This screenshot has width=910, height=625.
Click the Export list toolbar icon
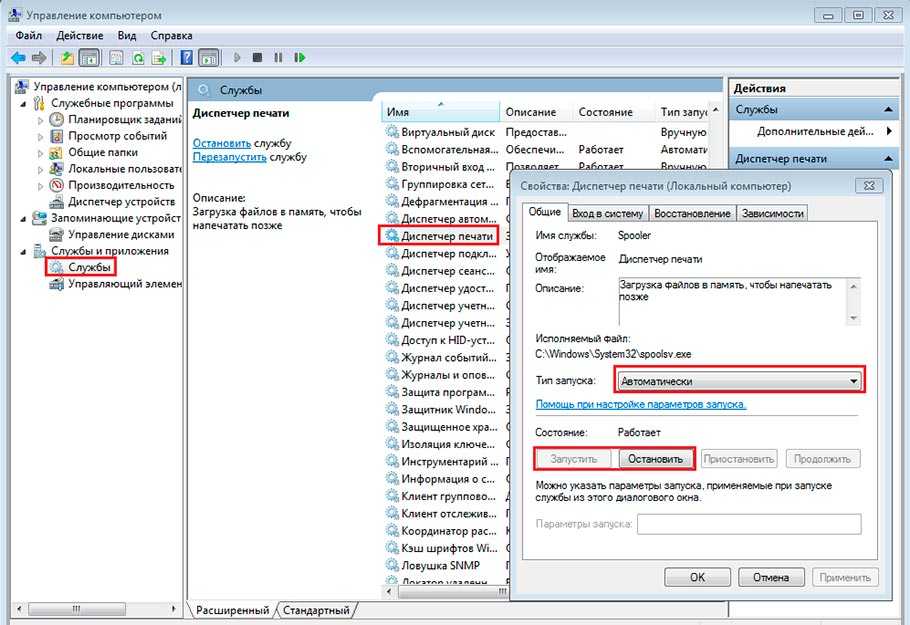[158, 58]
